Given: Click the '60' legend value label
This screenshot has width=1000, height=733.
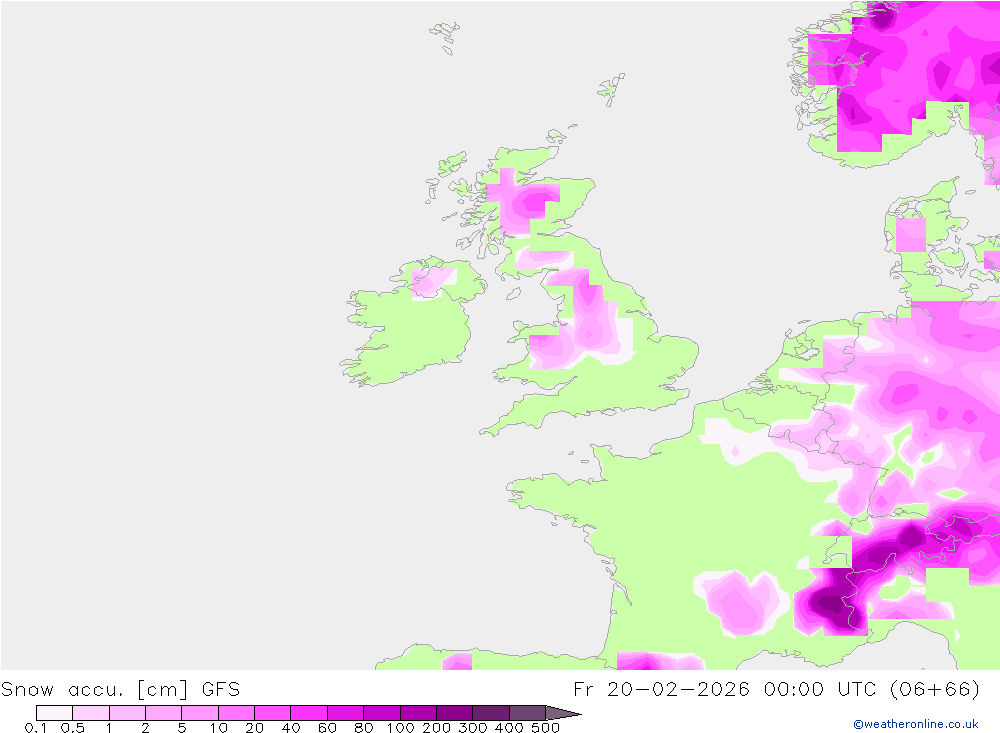Looking at the screenshot, I should 327,728.
